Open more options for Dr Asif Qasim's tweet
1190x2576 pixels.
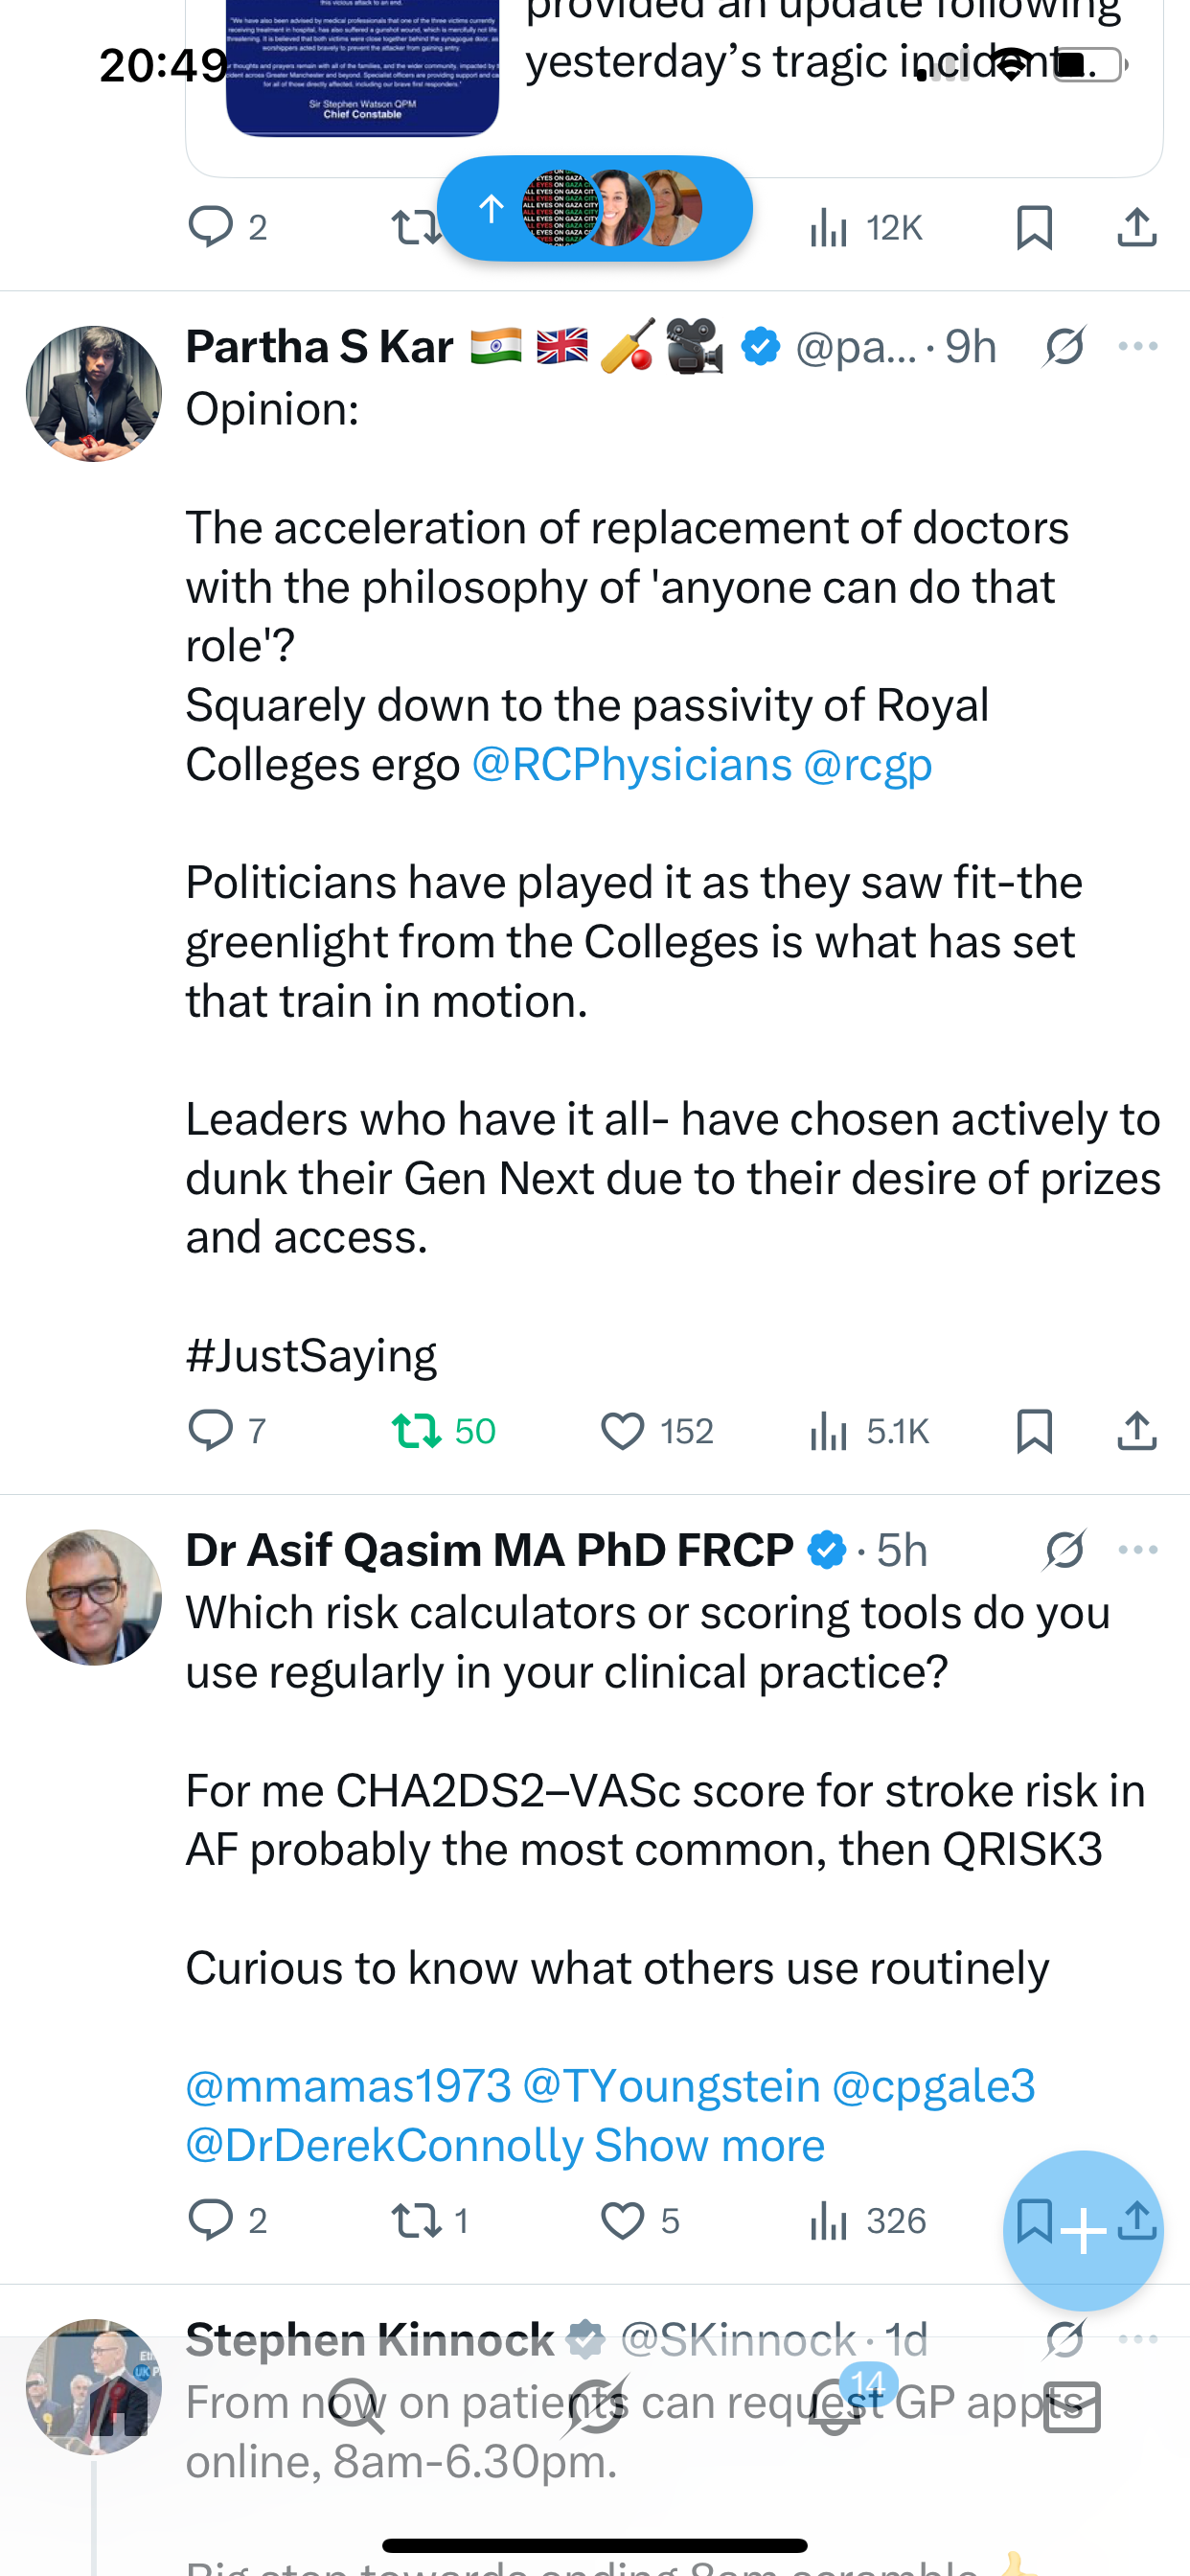(1138, 1550)
